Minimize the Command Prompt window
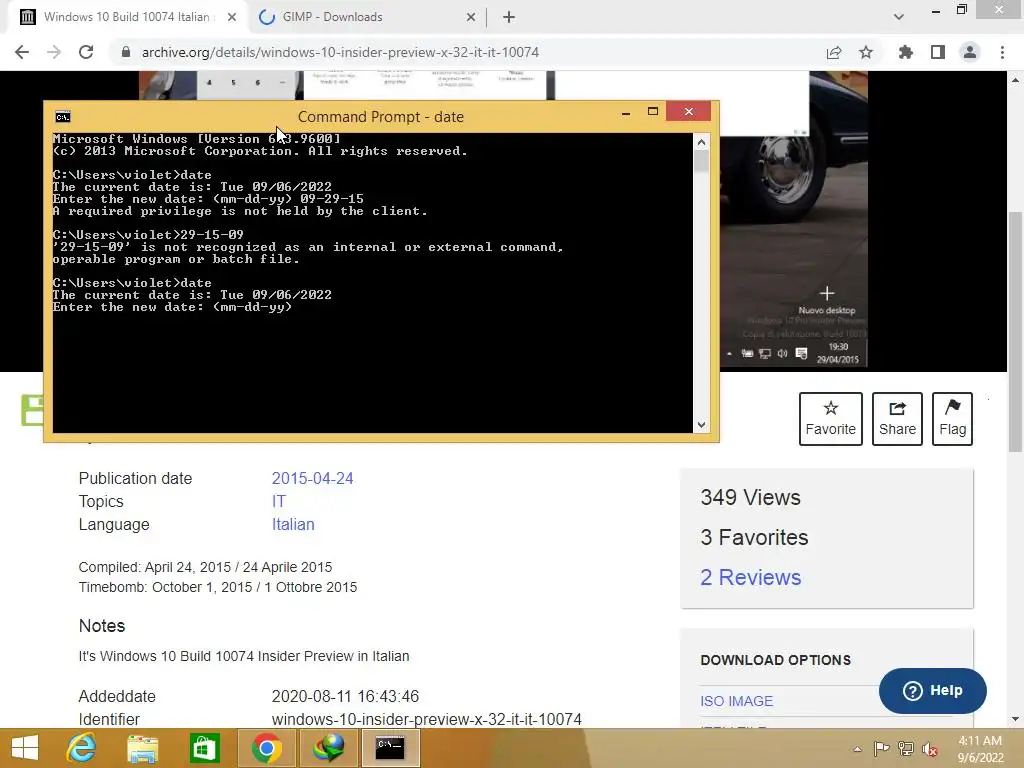Image resolution: width=1024 pixels, height=768 pixels. [x=626, y=112]
